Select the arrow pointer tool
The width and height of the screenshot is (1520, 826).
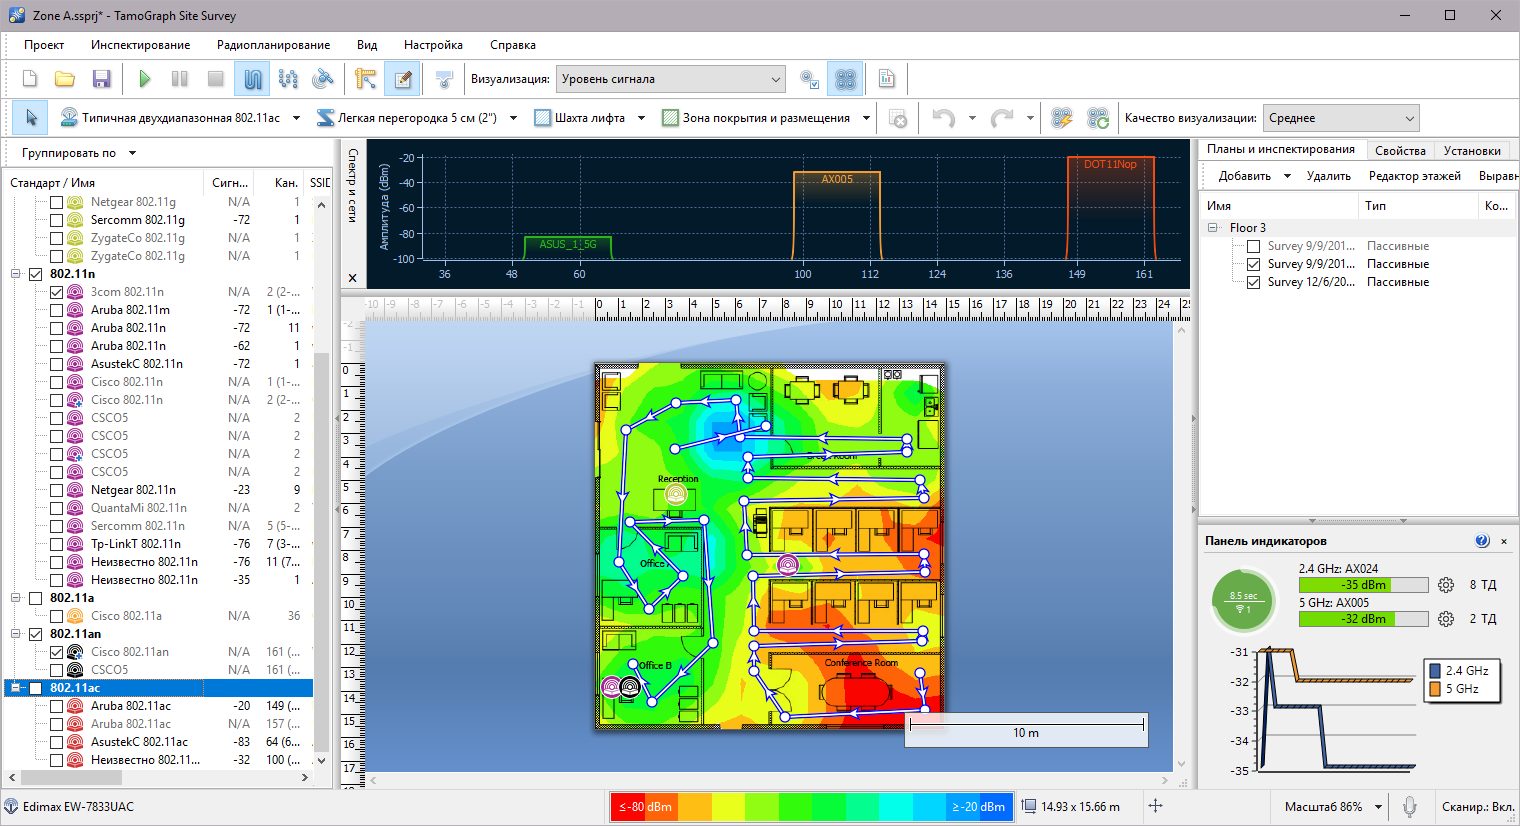[31, 118]
